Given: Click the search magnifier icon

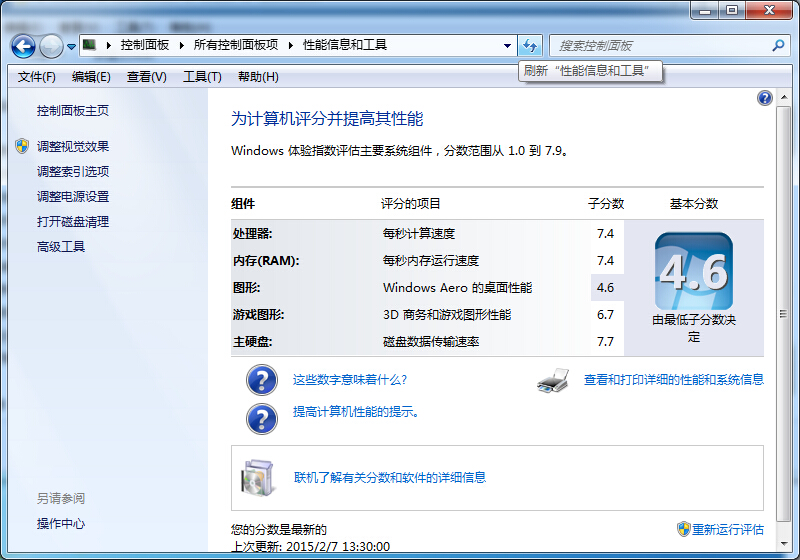Looking at the screenshot, I should (778, 45).
